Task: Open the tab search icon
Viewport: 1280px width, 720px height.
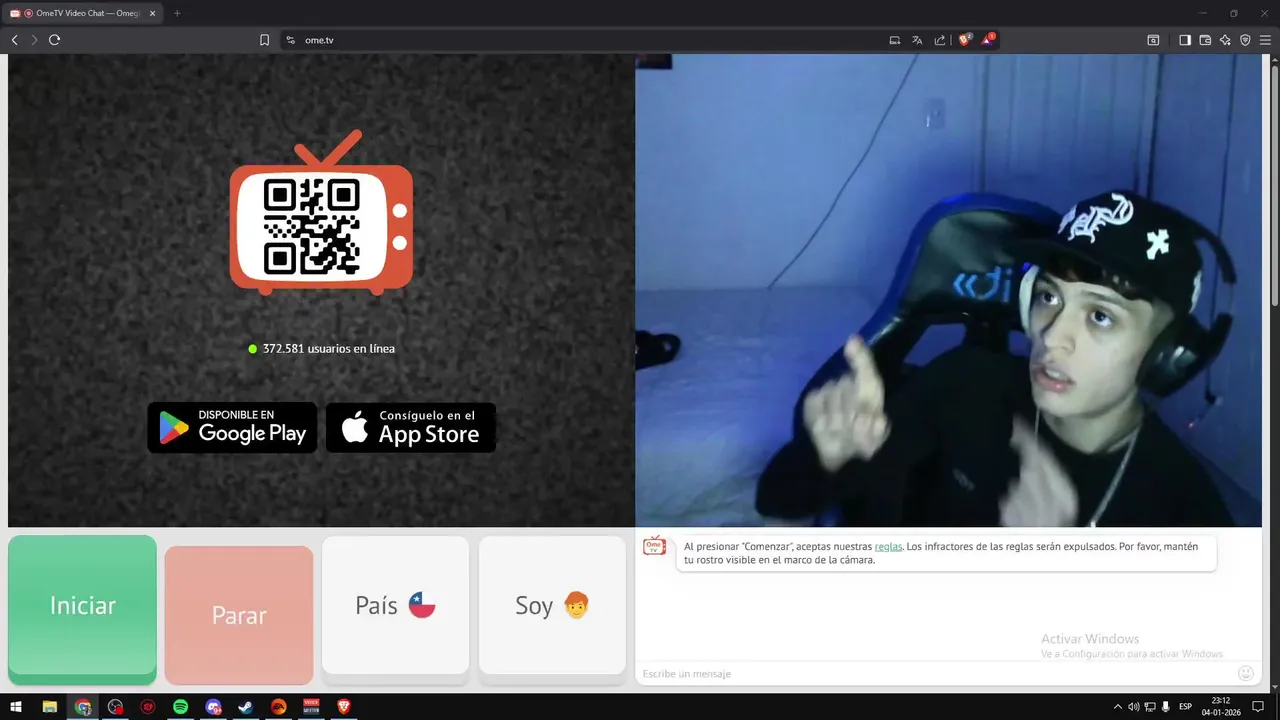Action: click(1153, 40)
